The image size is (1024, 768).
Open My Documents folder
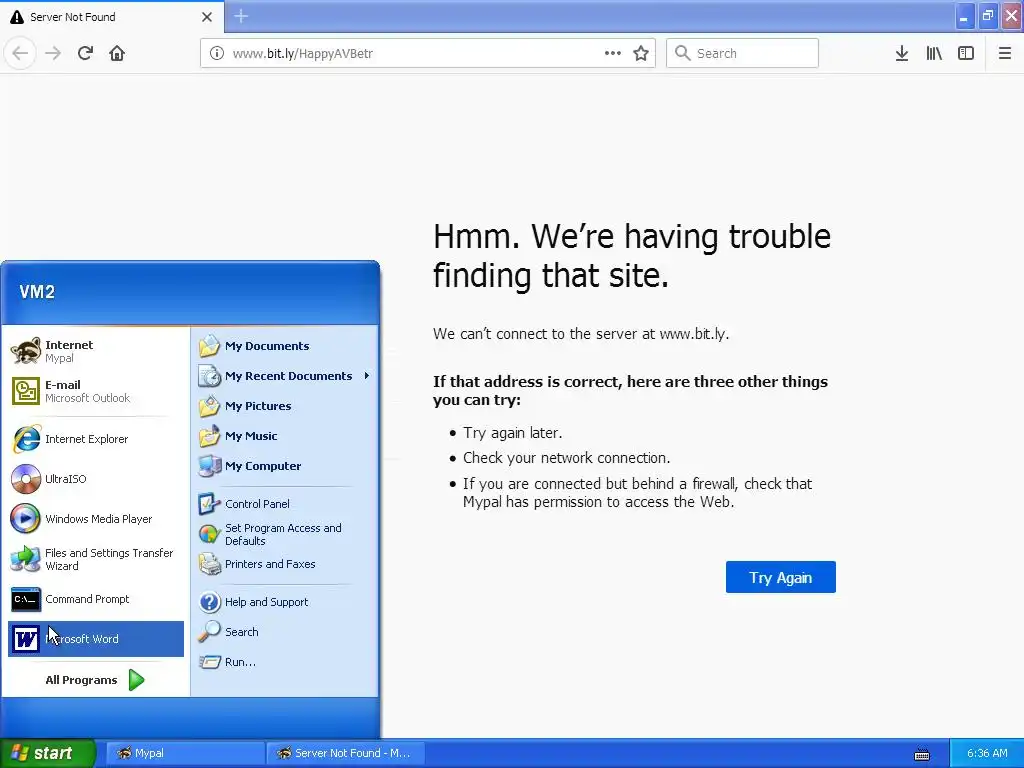point(284,345)
